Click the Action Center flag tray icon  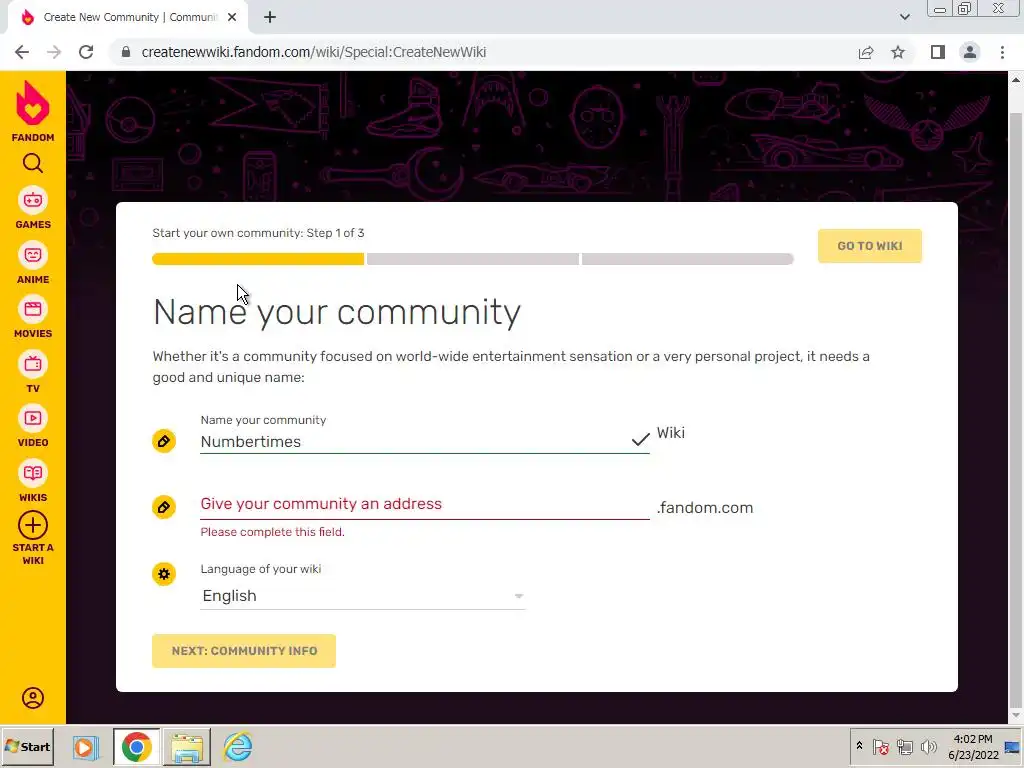click(x=881, y=746)
